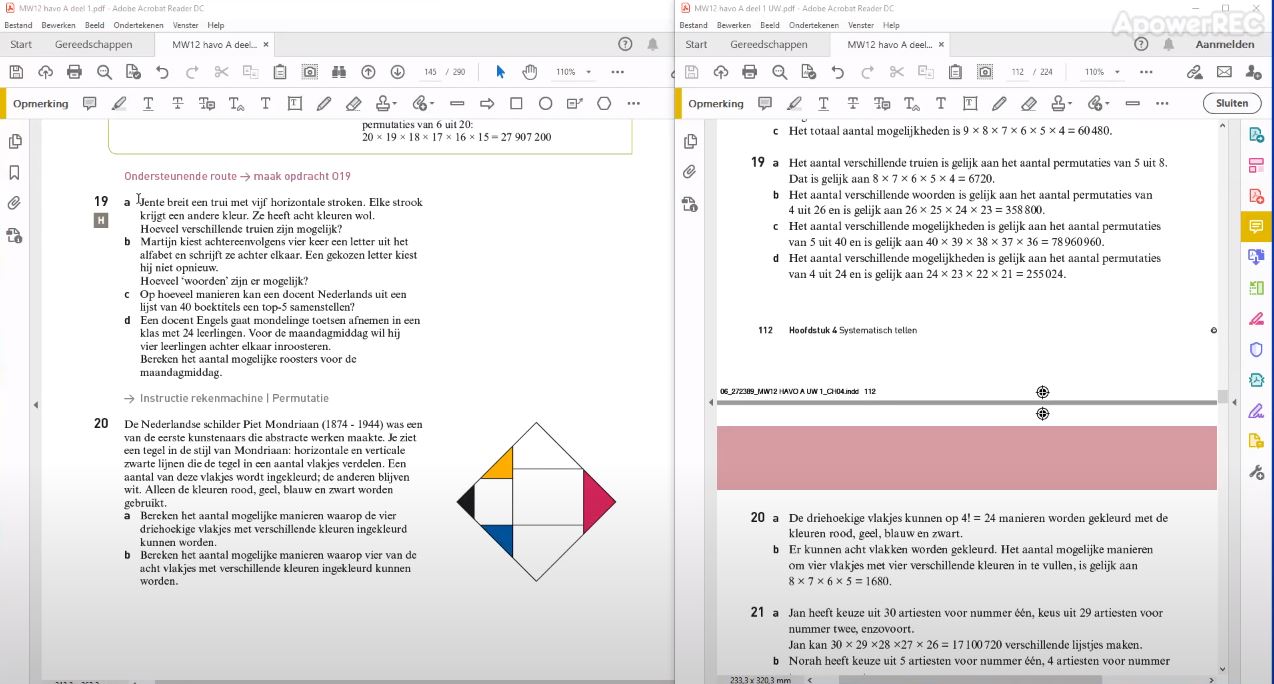Open bookmarks panel in left window sidebar

click(x=14, y=172)
